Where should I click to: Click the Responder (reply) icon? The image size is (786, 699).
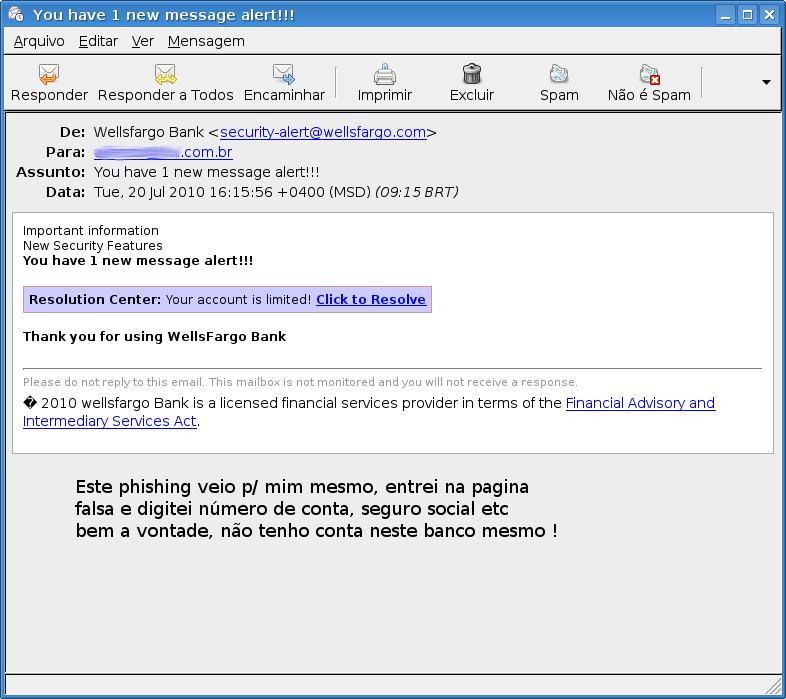(49, 74)
